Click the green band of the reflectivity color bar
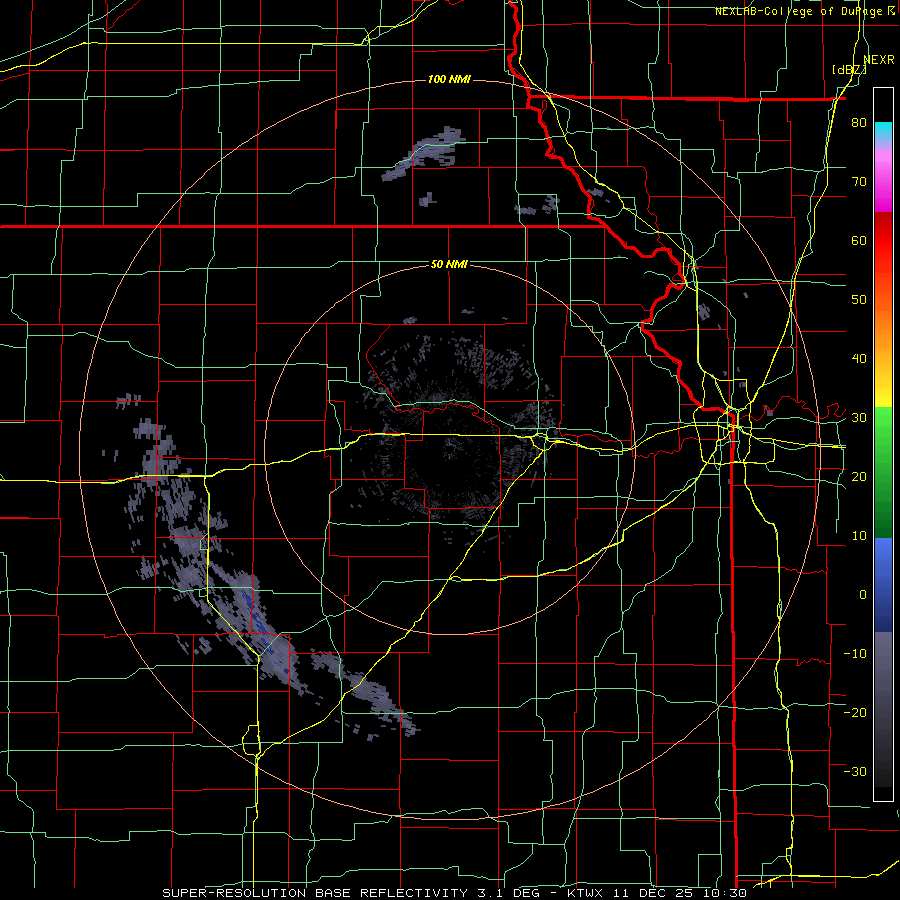900x900 pixels. pyautogui.click(x=883, y=472)
